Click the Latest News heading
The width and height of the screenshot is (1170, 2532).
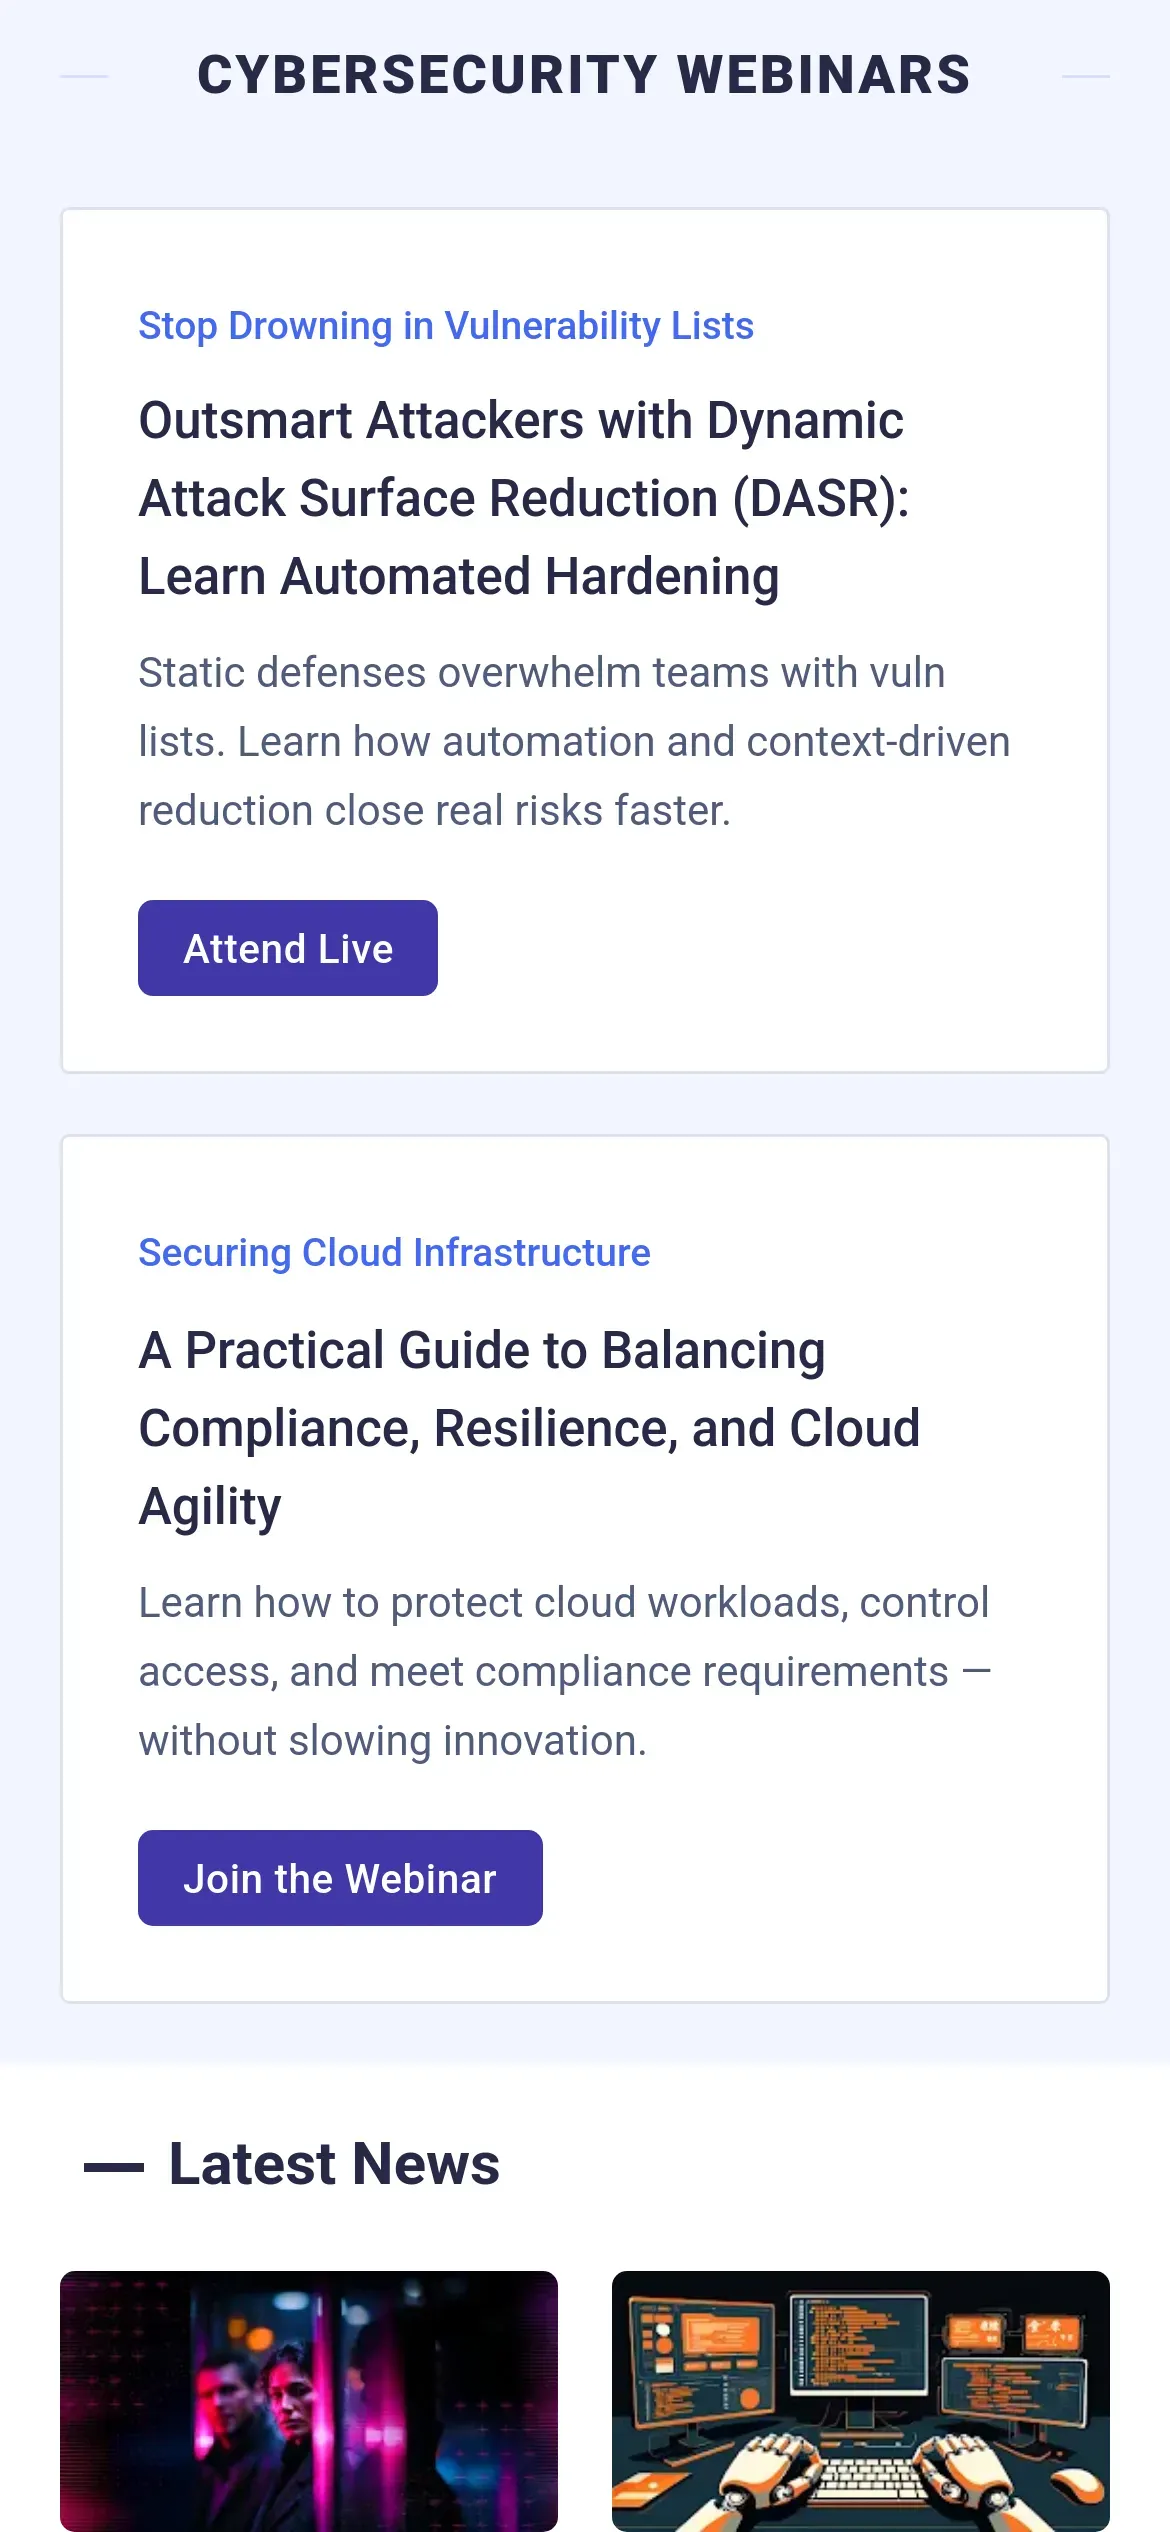coord(334,2165)
